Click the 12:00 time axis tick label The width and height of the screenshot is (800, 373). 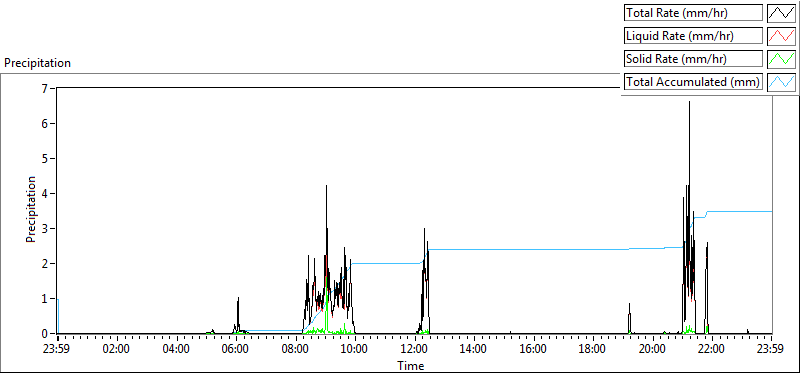(415, 350)
